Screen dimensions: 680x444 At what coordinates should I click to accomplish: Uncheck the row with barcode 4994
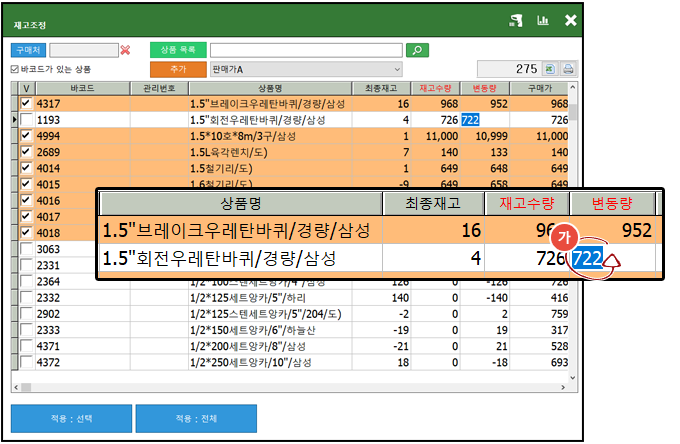point(26,135)
